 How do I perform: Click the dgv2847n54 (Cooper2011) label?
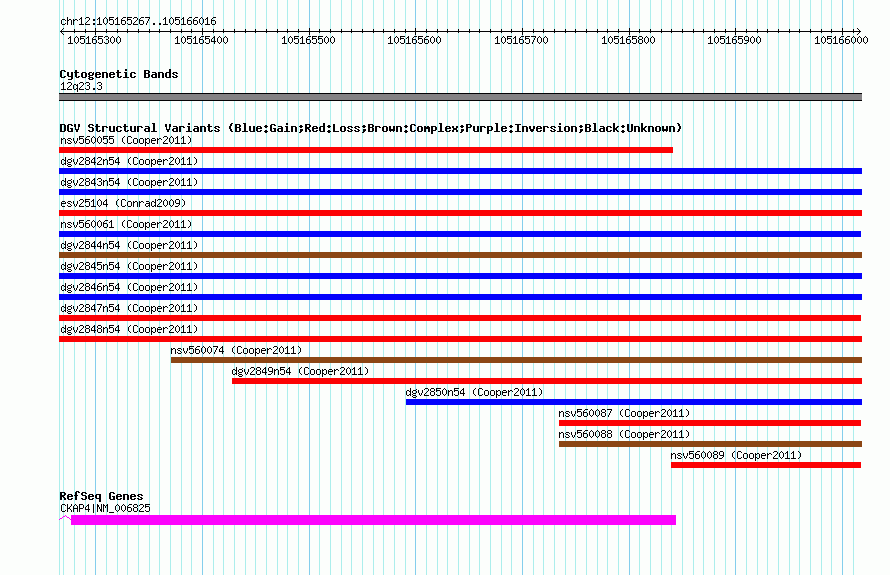click(x=129, y=308)
